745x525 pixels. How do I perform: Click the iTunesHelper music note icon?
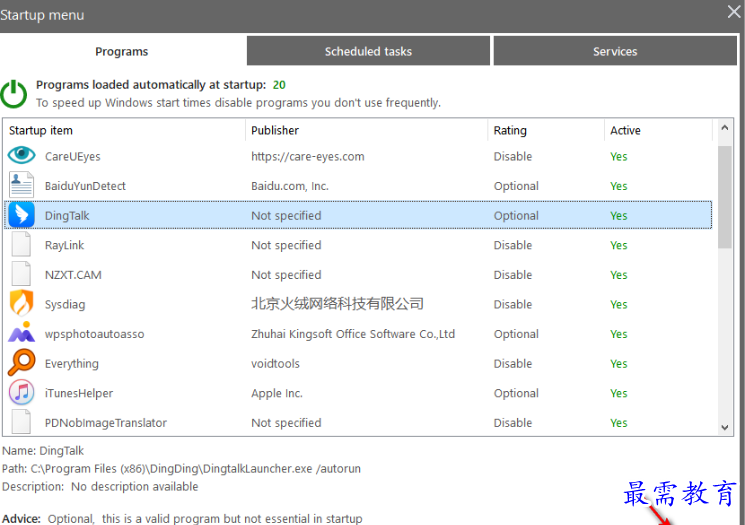[21, 392]
